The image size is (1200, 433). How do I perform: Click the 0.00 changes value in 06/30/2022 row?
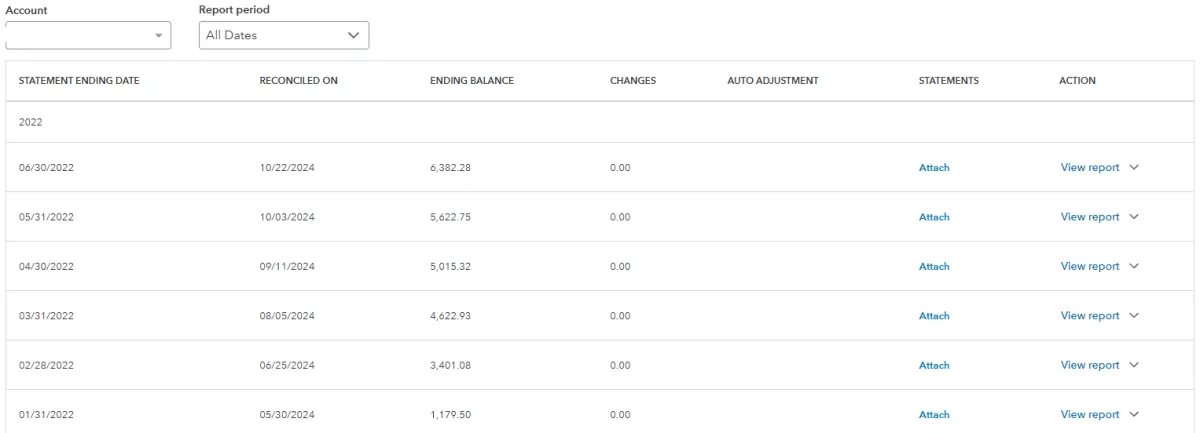coord(620,168)
